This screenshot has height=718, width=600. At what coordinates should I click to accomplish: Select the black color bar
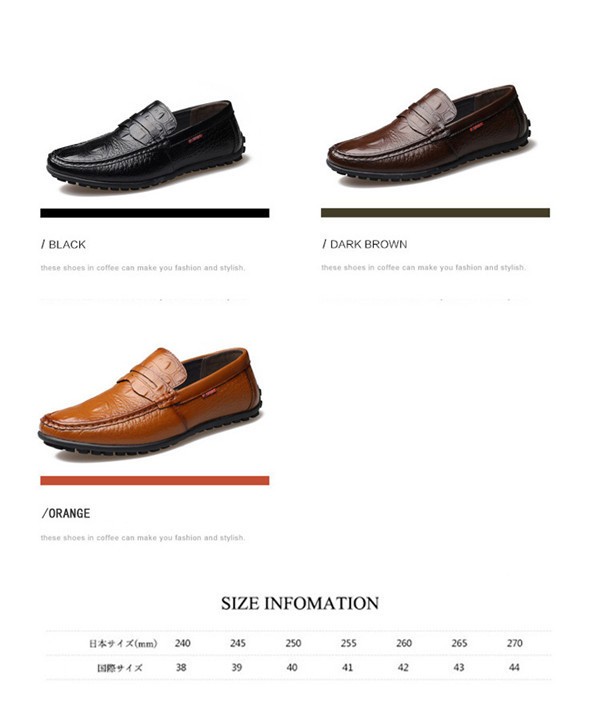pyautogui.click(x=155, y=213)
